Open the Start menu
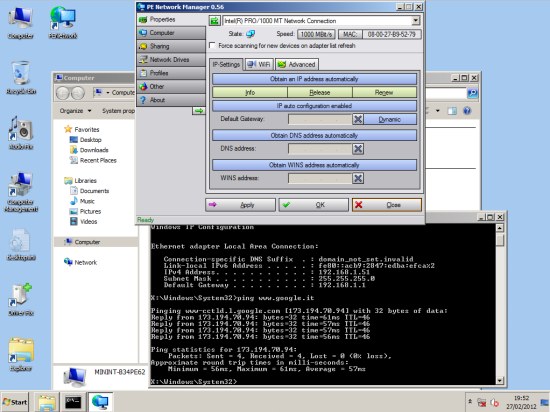 pos(15,402)
